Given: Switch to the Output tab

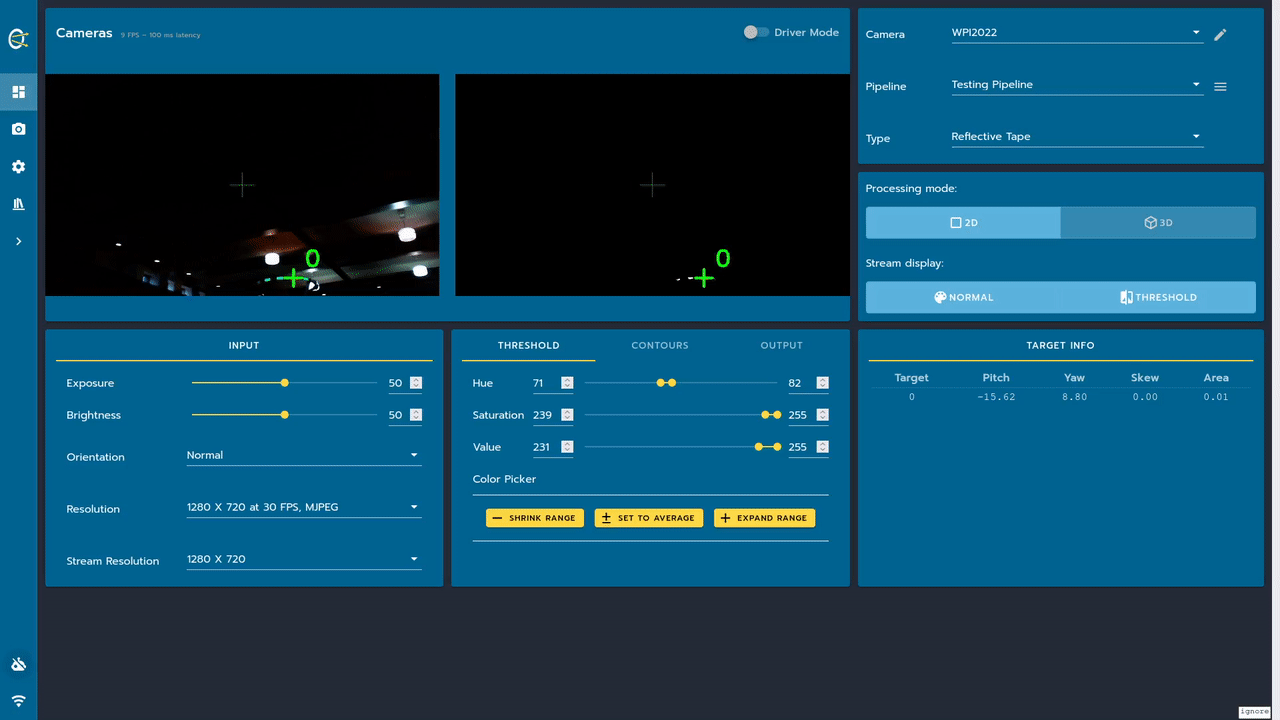Looking at the screenshot, I should pyautogui.click(x=782, y=345).
